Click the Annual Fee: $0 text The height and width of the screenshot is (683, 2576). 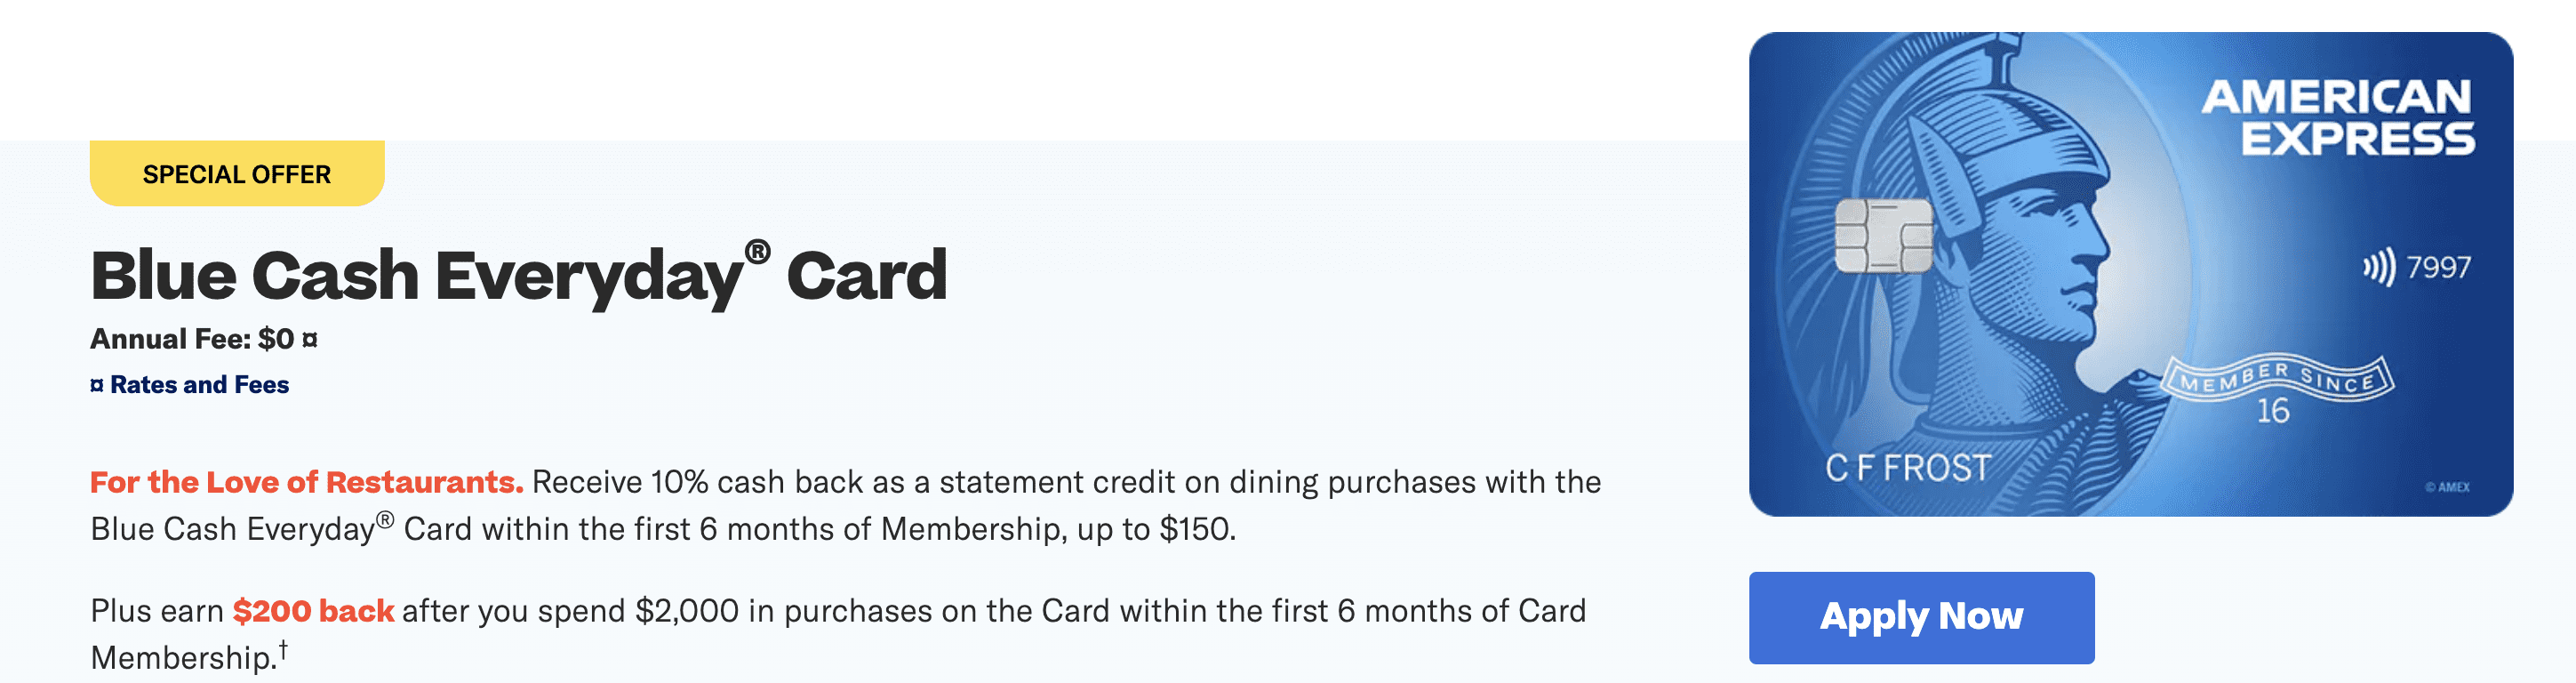[192, 339]
